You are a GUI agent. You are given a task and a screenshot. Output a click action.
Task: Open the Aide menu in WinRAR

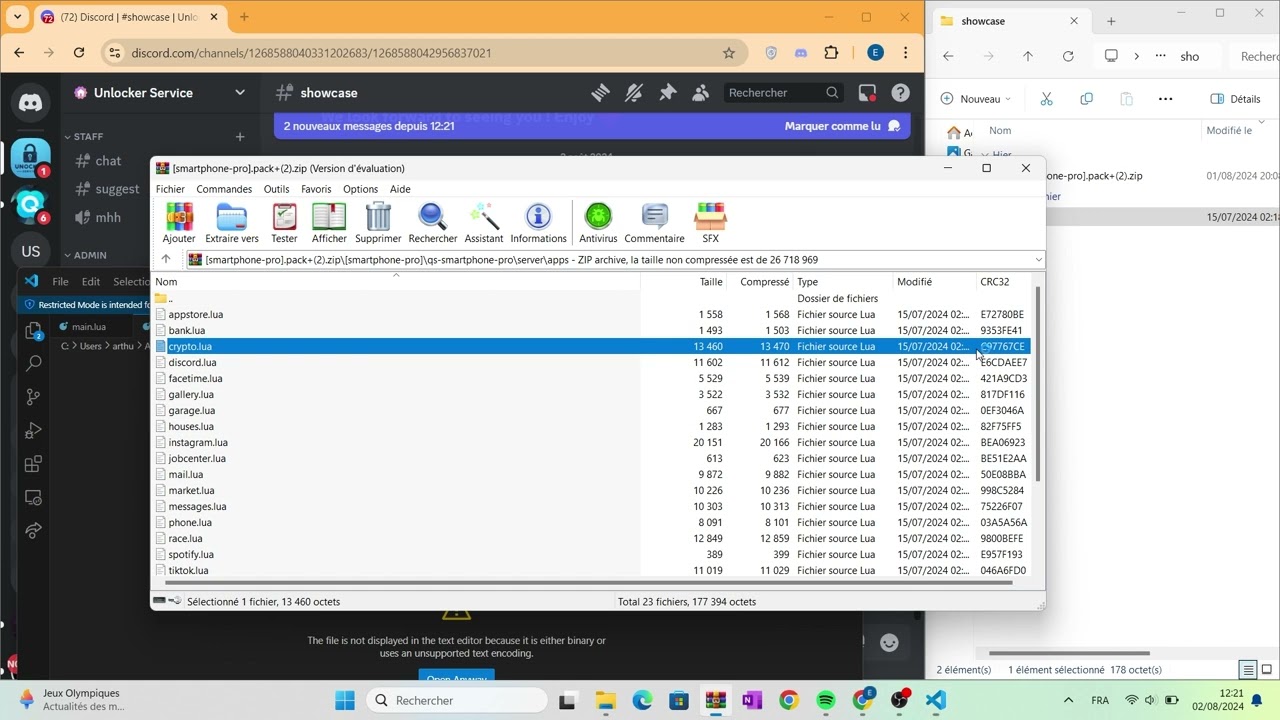pyautogui.click(x=400, y=189)
